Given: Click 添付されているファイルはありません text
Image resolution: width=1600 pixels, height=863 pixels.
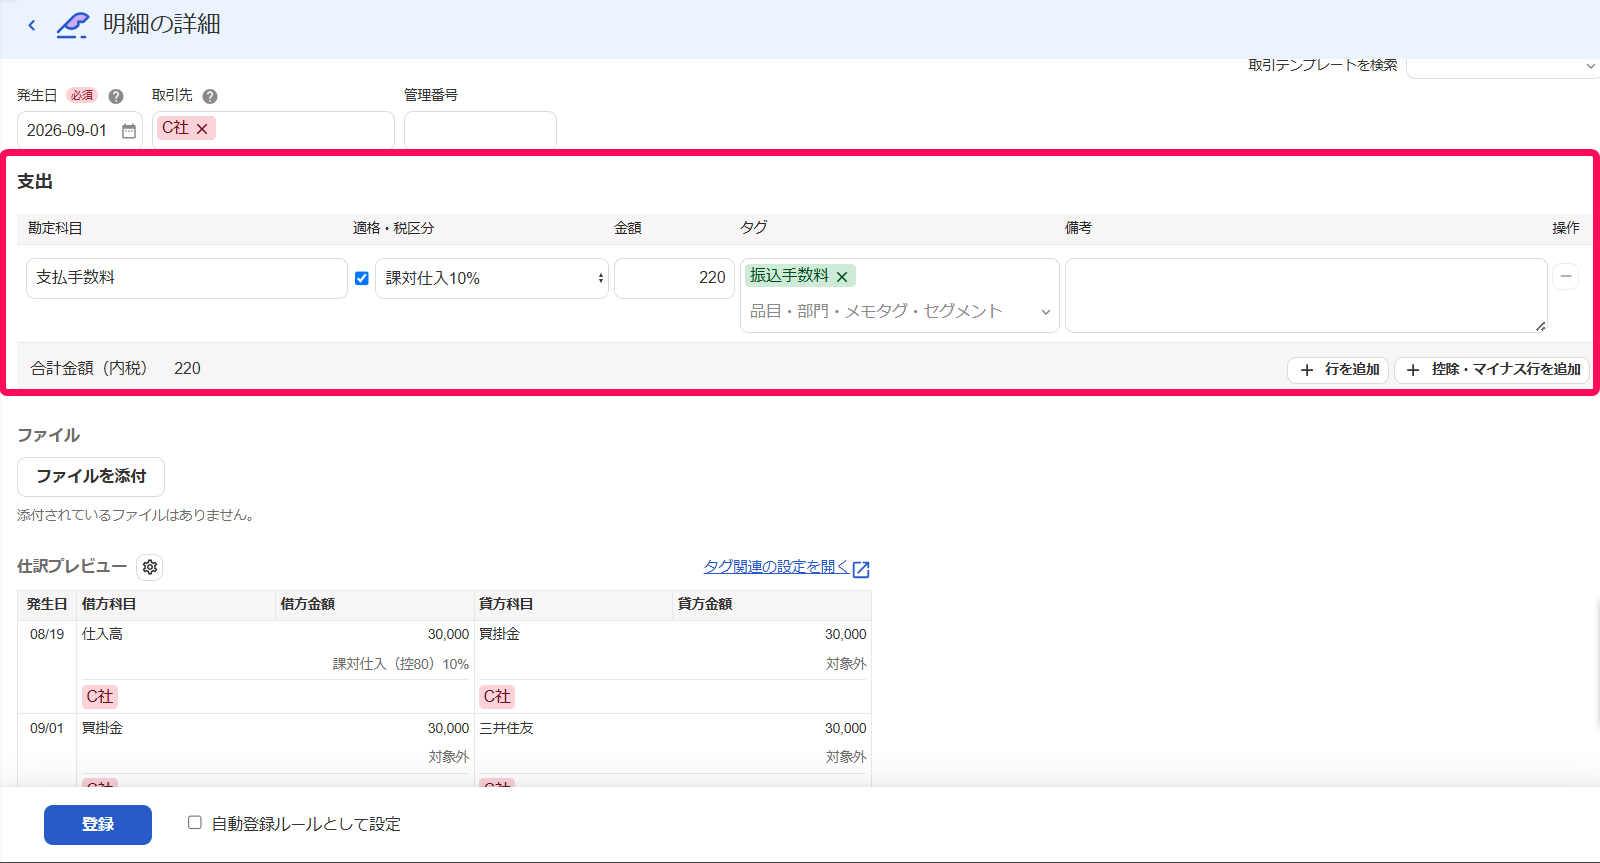Looking at the screenshot, I should pos(138,515).
